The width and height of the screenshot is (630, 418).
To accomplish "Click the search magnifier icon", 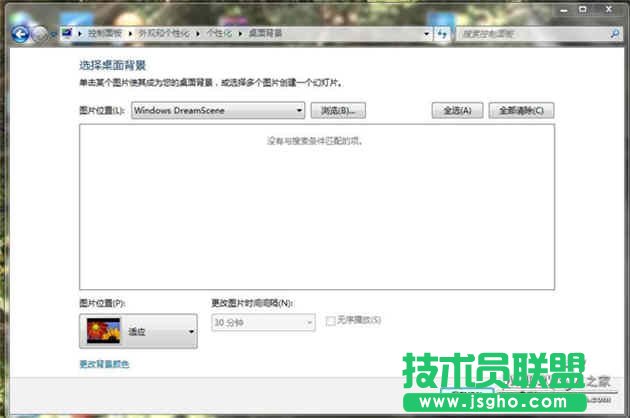I will click(x=615, y=34).
